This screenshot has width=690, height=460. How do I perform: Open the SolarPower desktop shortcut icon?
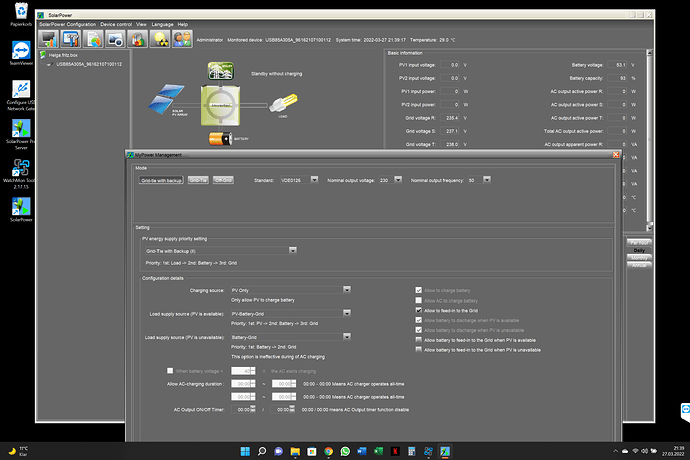click(21, 210)
